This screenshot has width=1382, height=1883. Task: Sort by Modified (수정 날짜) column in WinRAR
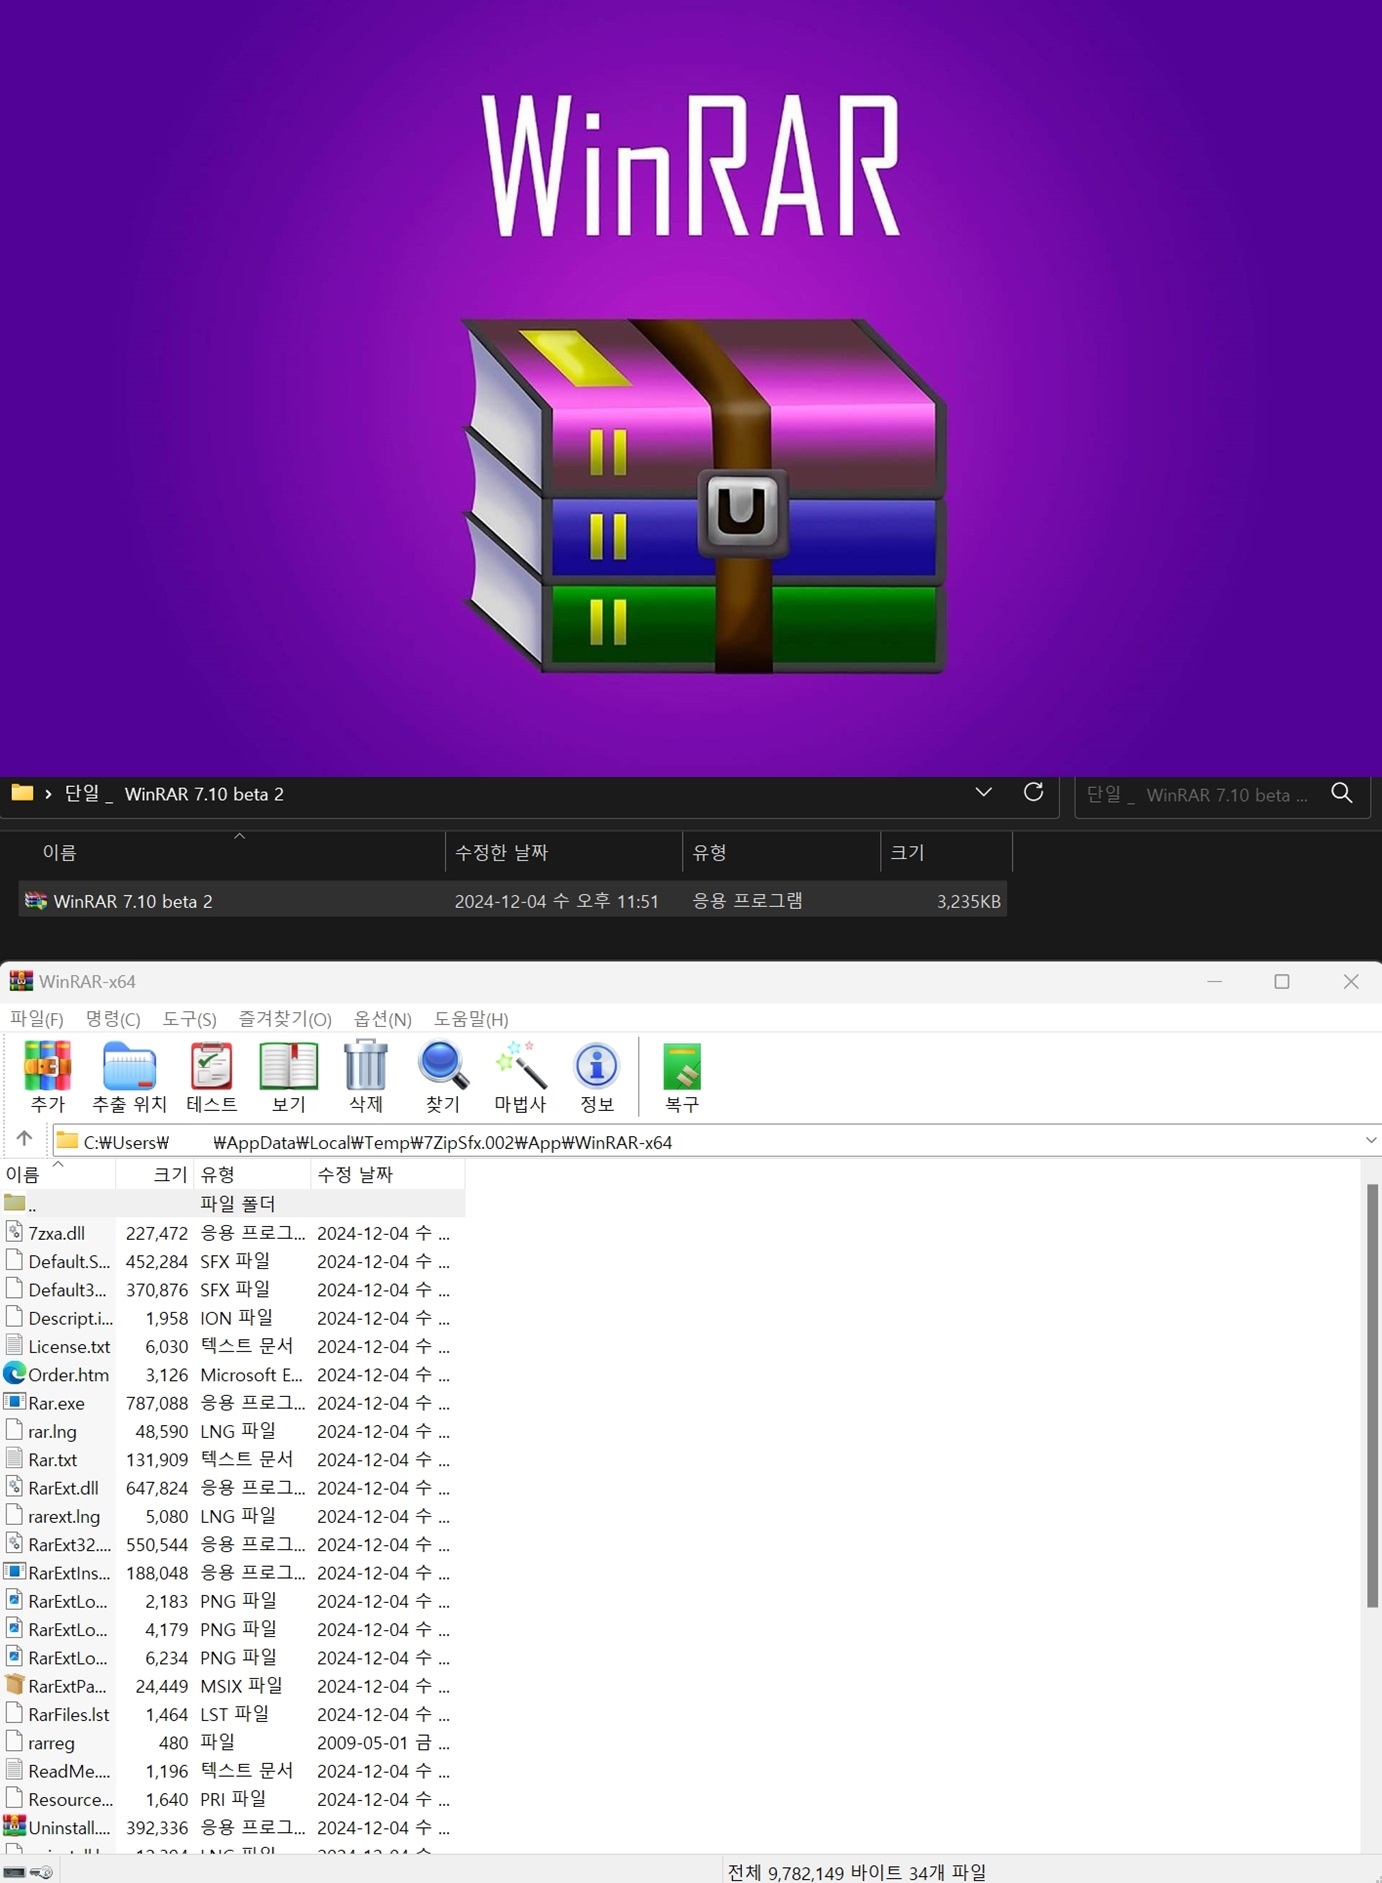click(388, 1174)
